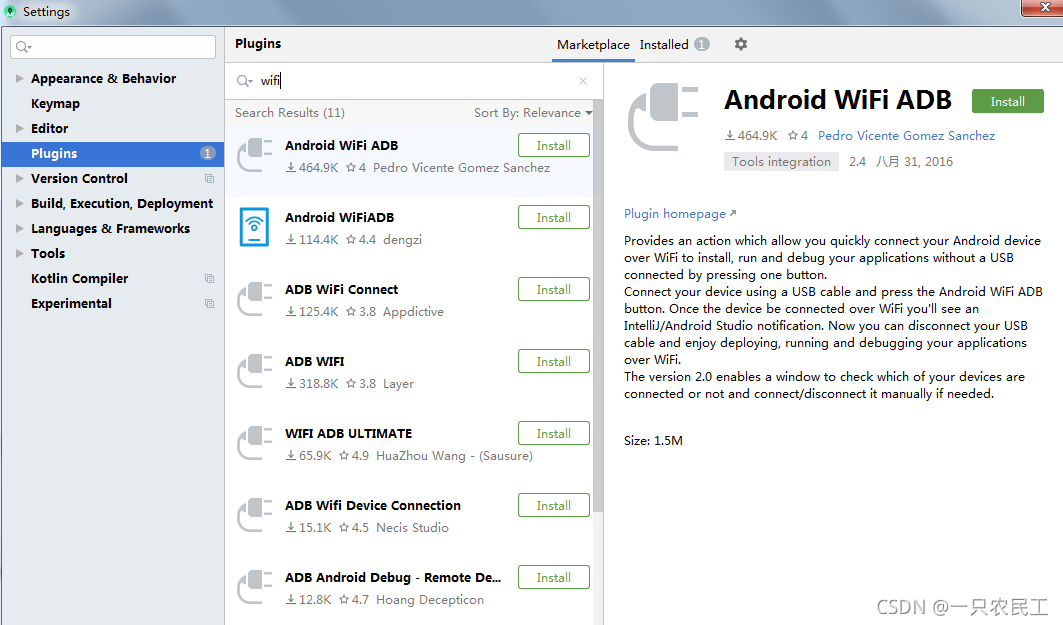Image resolution: width=1063 pixels, height=625 pixels.
Task: Install Android WiFi ADB from the list
Action: (553, 145)
